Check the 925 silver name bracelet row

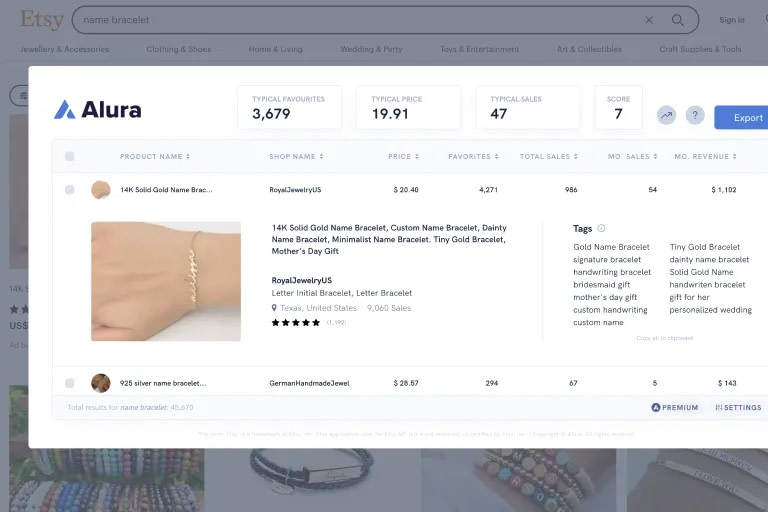[69, 383]
